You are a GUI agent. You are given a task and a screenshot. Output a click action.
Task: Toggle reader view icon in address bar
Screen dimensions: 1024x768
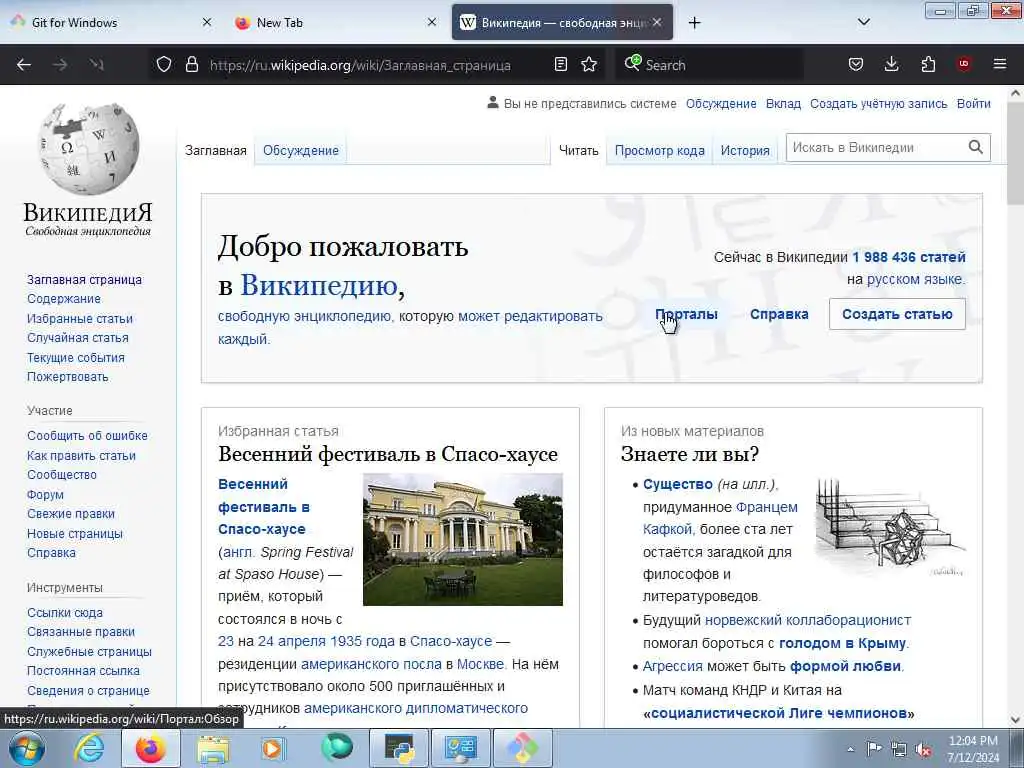[x=560, y=65]
